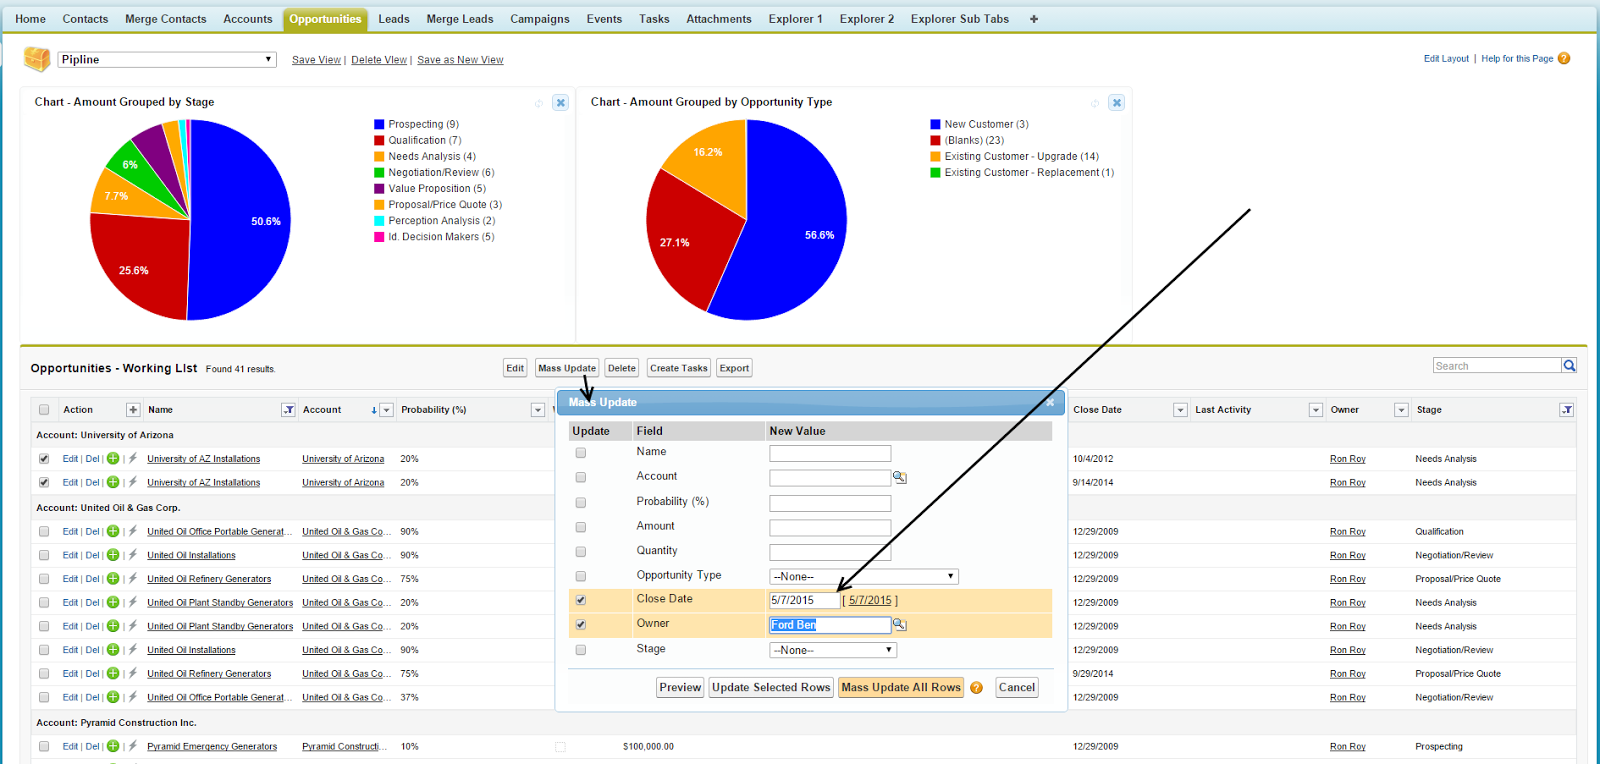Click the treasure chest opportunities icon
The image size is (1600, 764).
[x=37, y=59]
